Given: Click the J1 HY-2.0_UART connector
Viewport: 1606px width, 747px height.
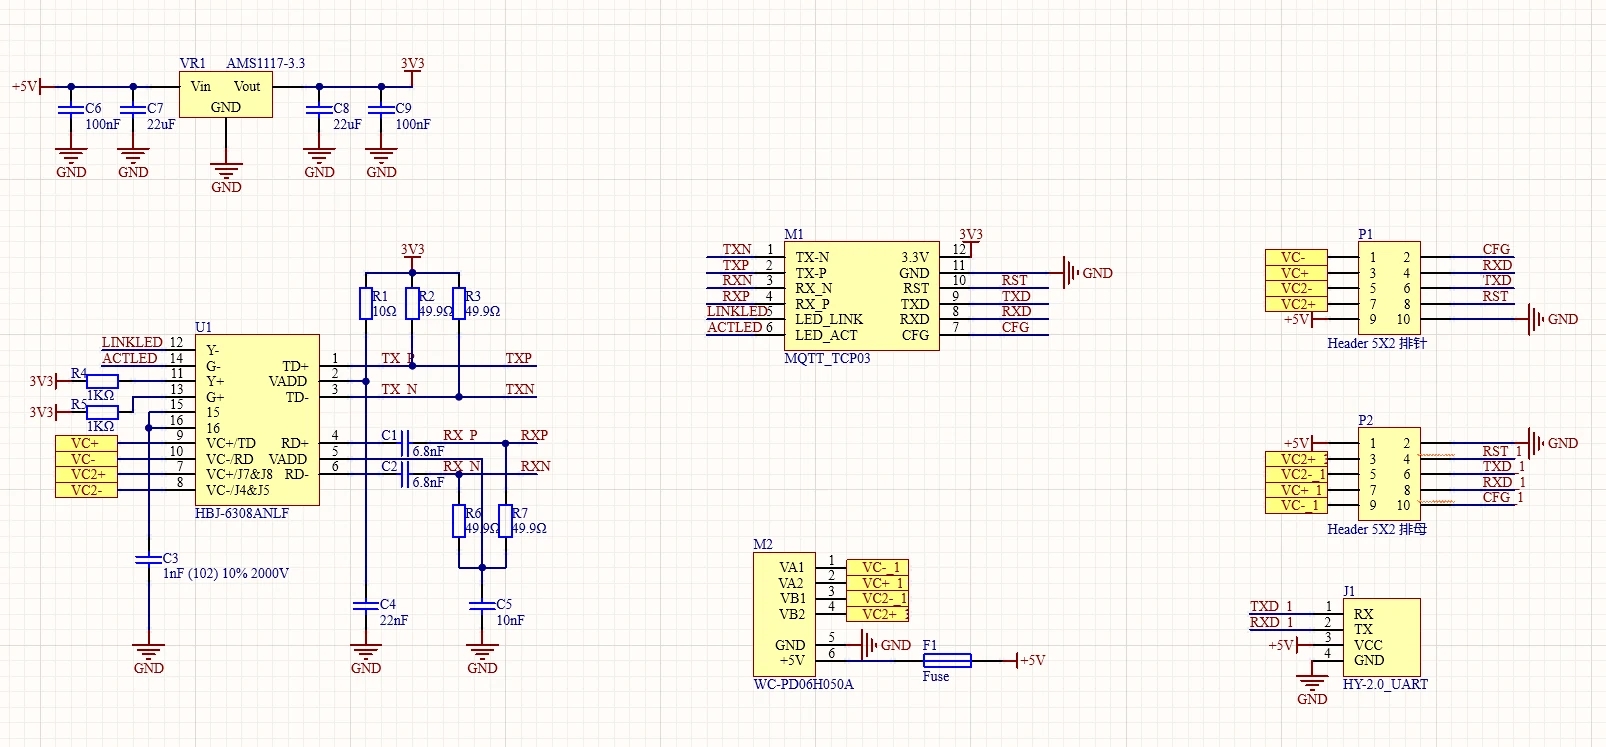Looking at the screenshot, I should click(1381, 637).
